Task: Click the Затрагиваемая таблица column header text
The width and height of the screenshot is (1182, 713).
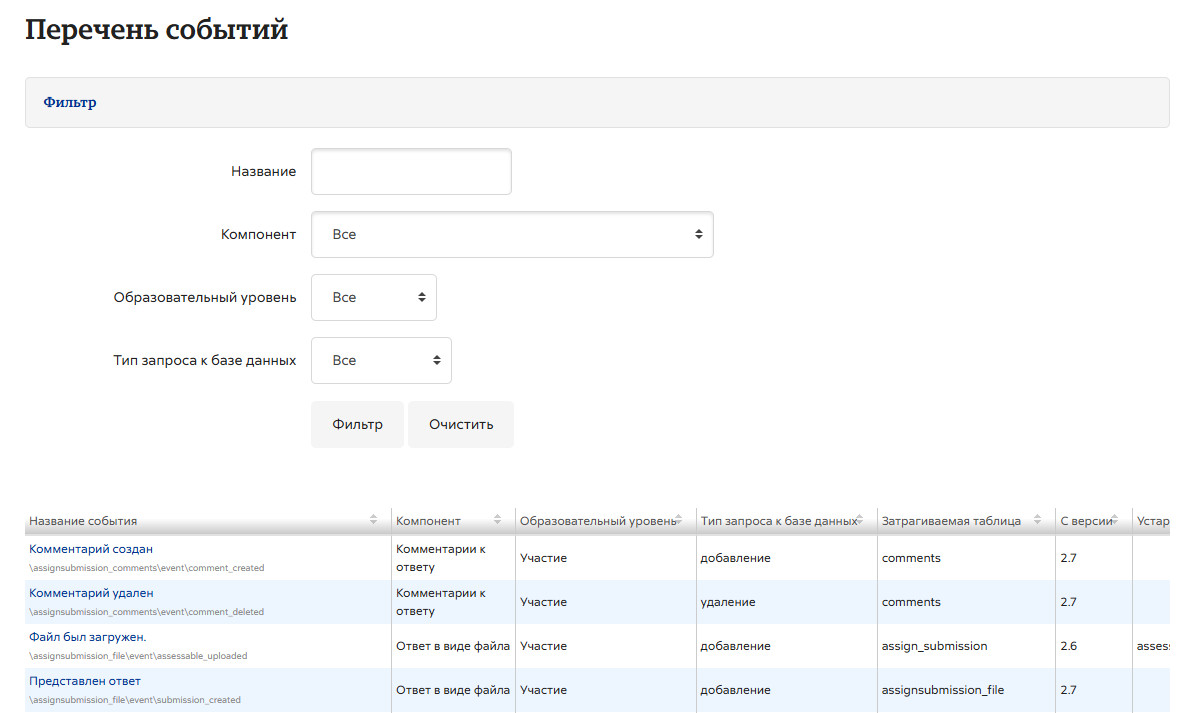Action: (x=951, y=521)
